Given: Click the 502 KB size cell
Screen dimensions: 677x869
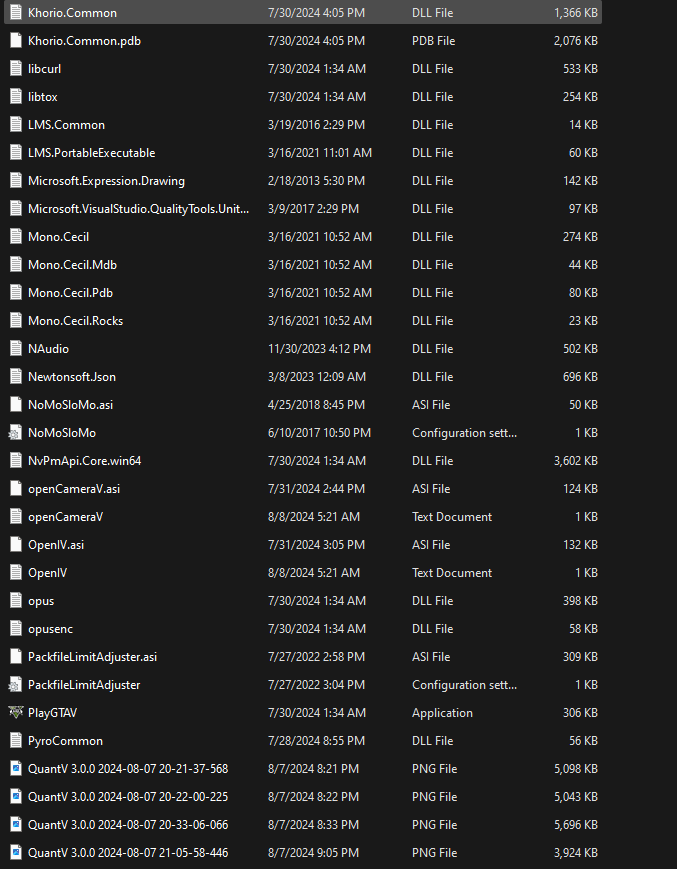Looking at the screenshot, I should point(580,348).
